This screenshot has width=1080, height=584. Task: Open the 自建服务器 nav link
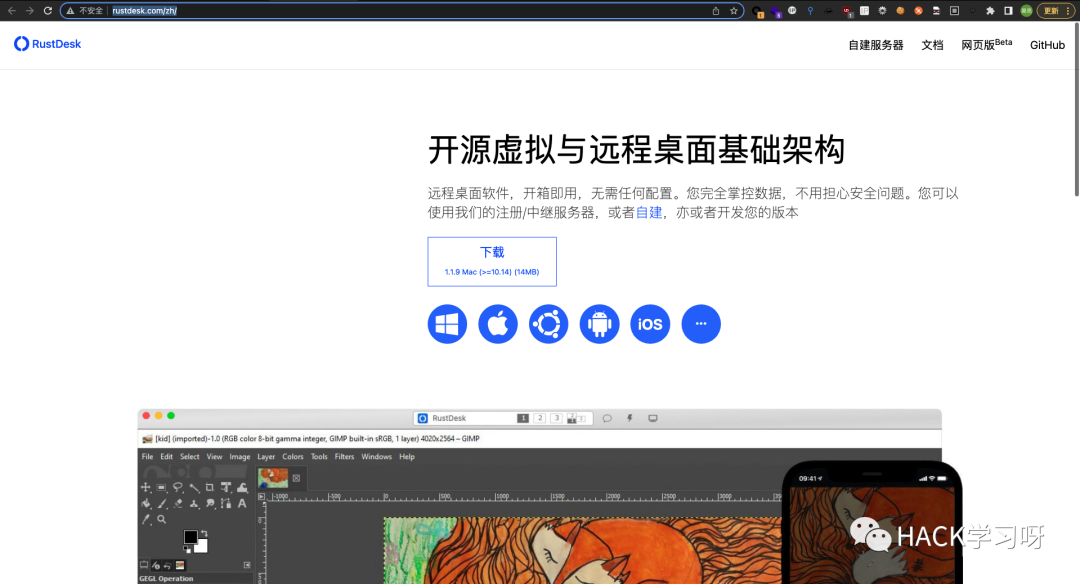(x=875, y=45)
